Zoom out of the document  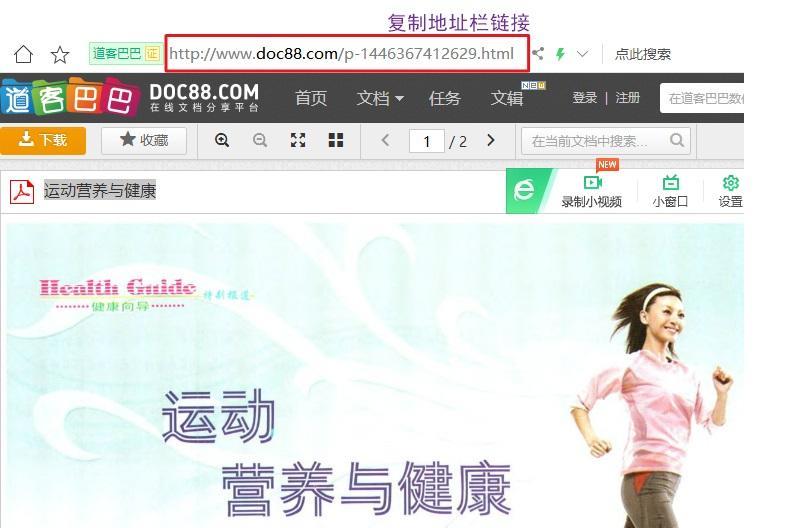(260, 141)
